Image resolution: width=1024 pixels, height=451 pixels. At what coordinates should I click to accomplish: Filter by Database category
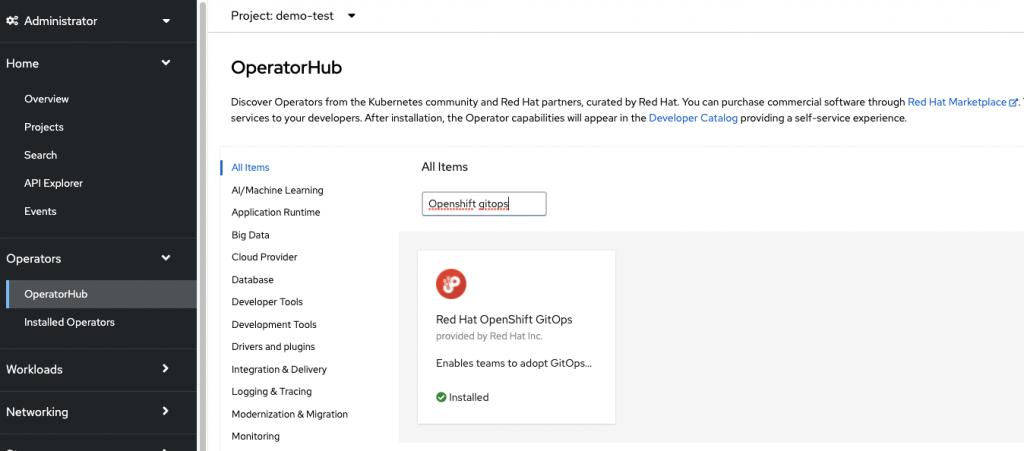click(252, 280)
